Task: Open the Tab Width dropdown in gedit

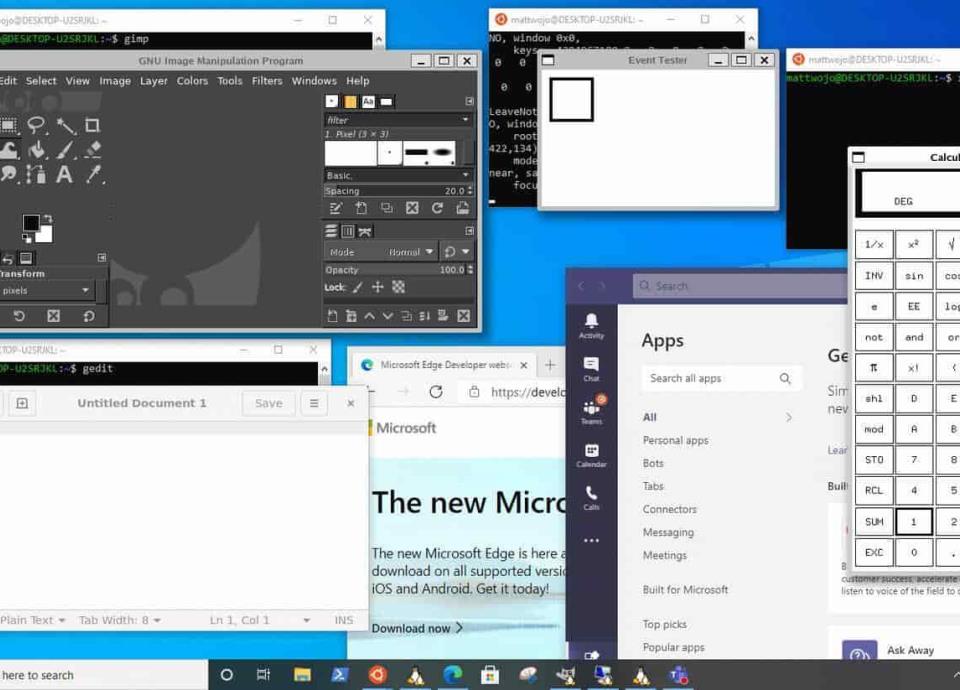Action: [x=120, y=620]
